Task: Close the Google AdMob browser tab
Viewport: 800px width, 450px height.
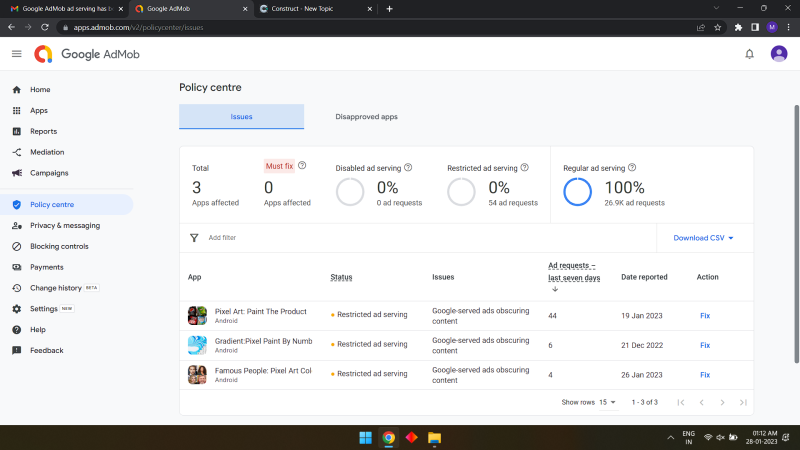Action: coord(245,9)
